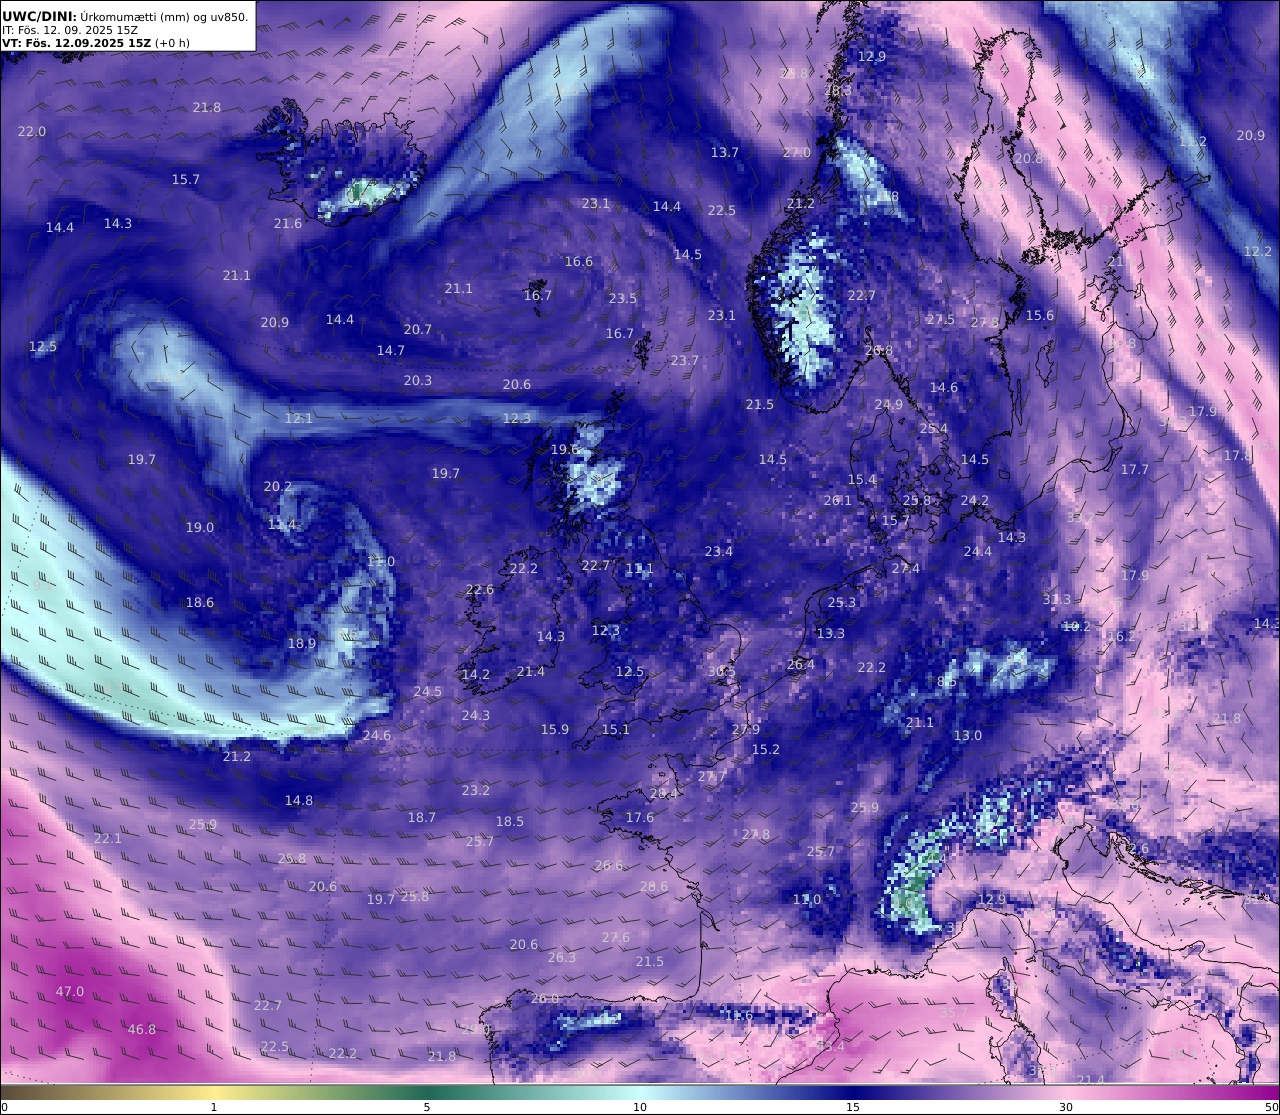Click the 15.2 value label
Image resolution: width=1280 pixels, height=1115 pixels.
[766, 750]
